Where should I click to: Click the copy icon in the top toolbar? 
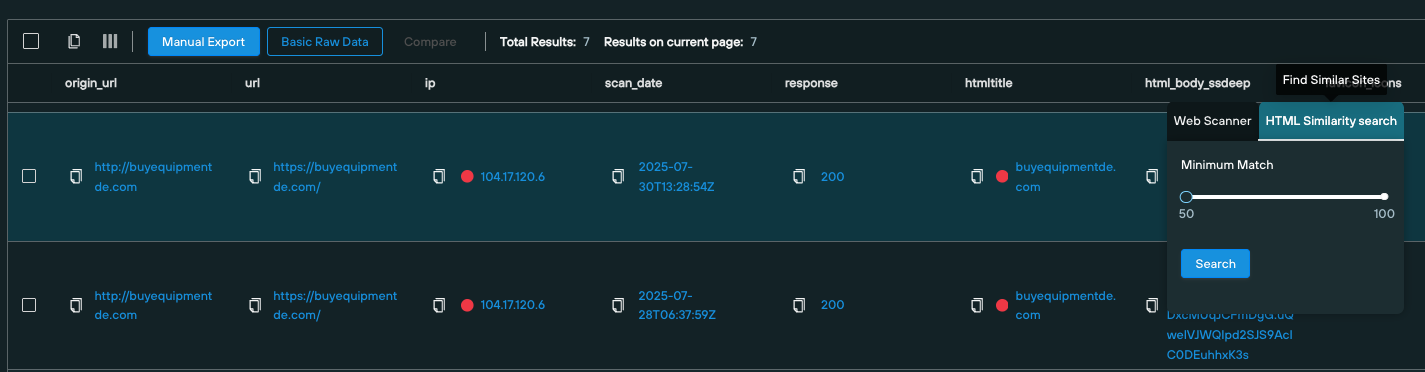74,41
